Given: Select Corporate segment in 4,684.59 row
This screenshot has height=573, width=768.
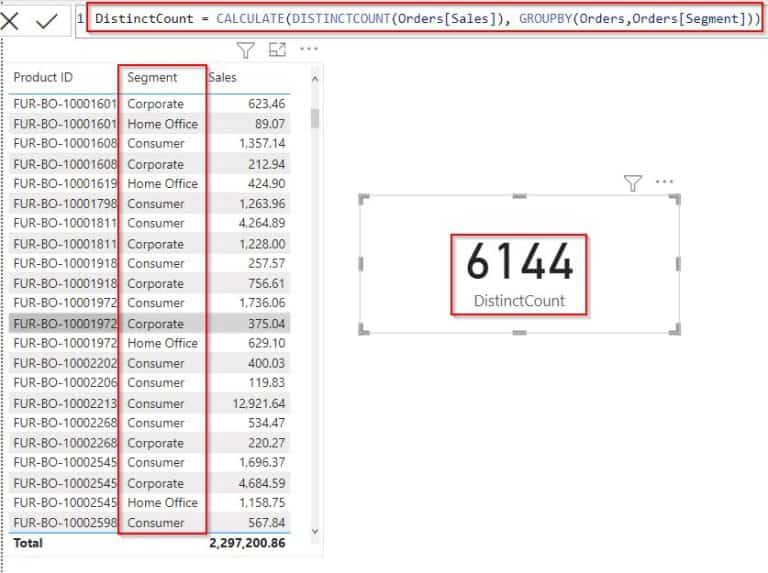Looking at the screenshot, I should pyautogui.click(x=155, y=483).
